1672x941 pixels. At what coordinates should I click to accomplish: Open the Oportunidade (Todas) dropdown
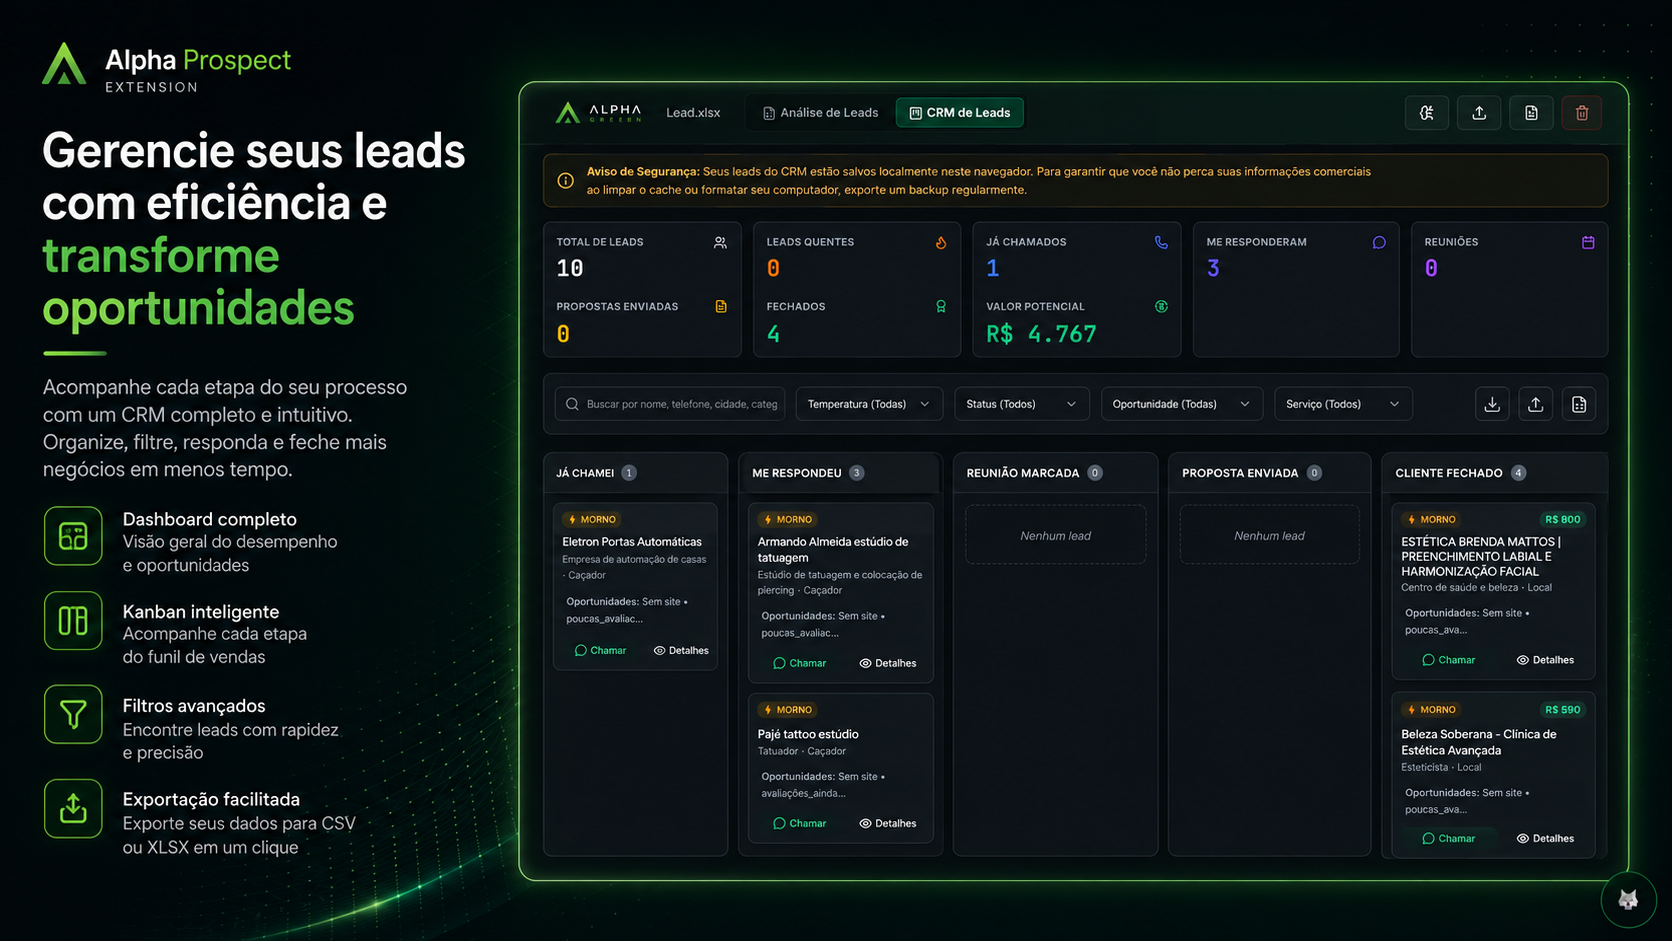point(1181,404)
